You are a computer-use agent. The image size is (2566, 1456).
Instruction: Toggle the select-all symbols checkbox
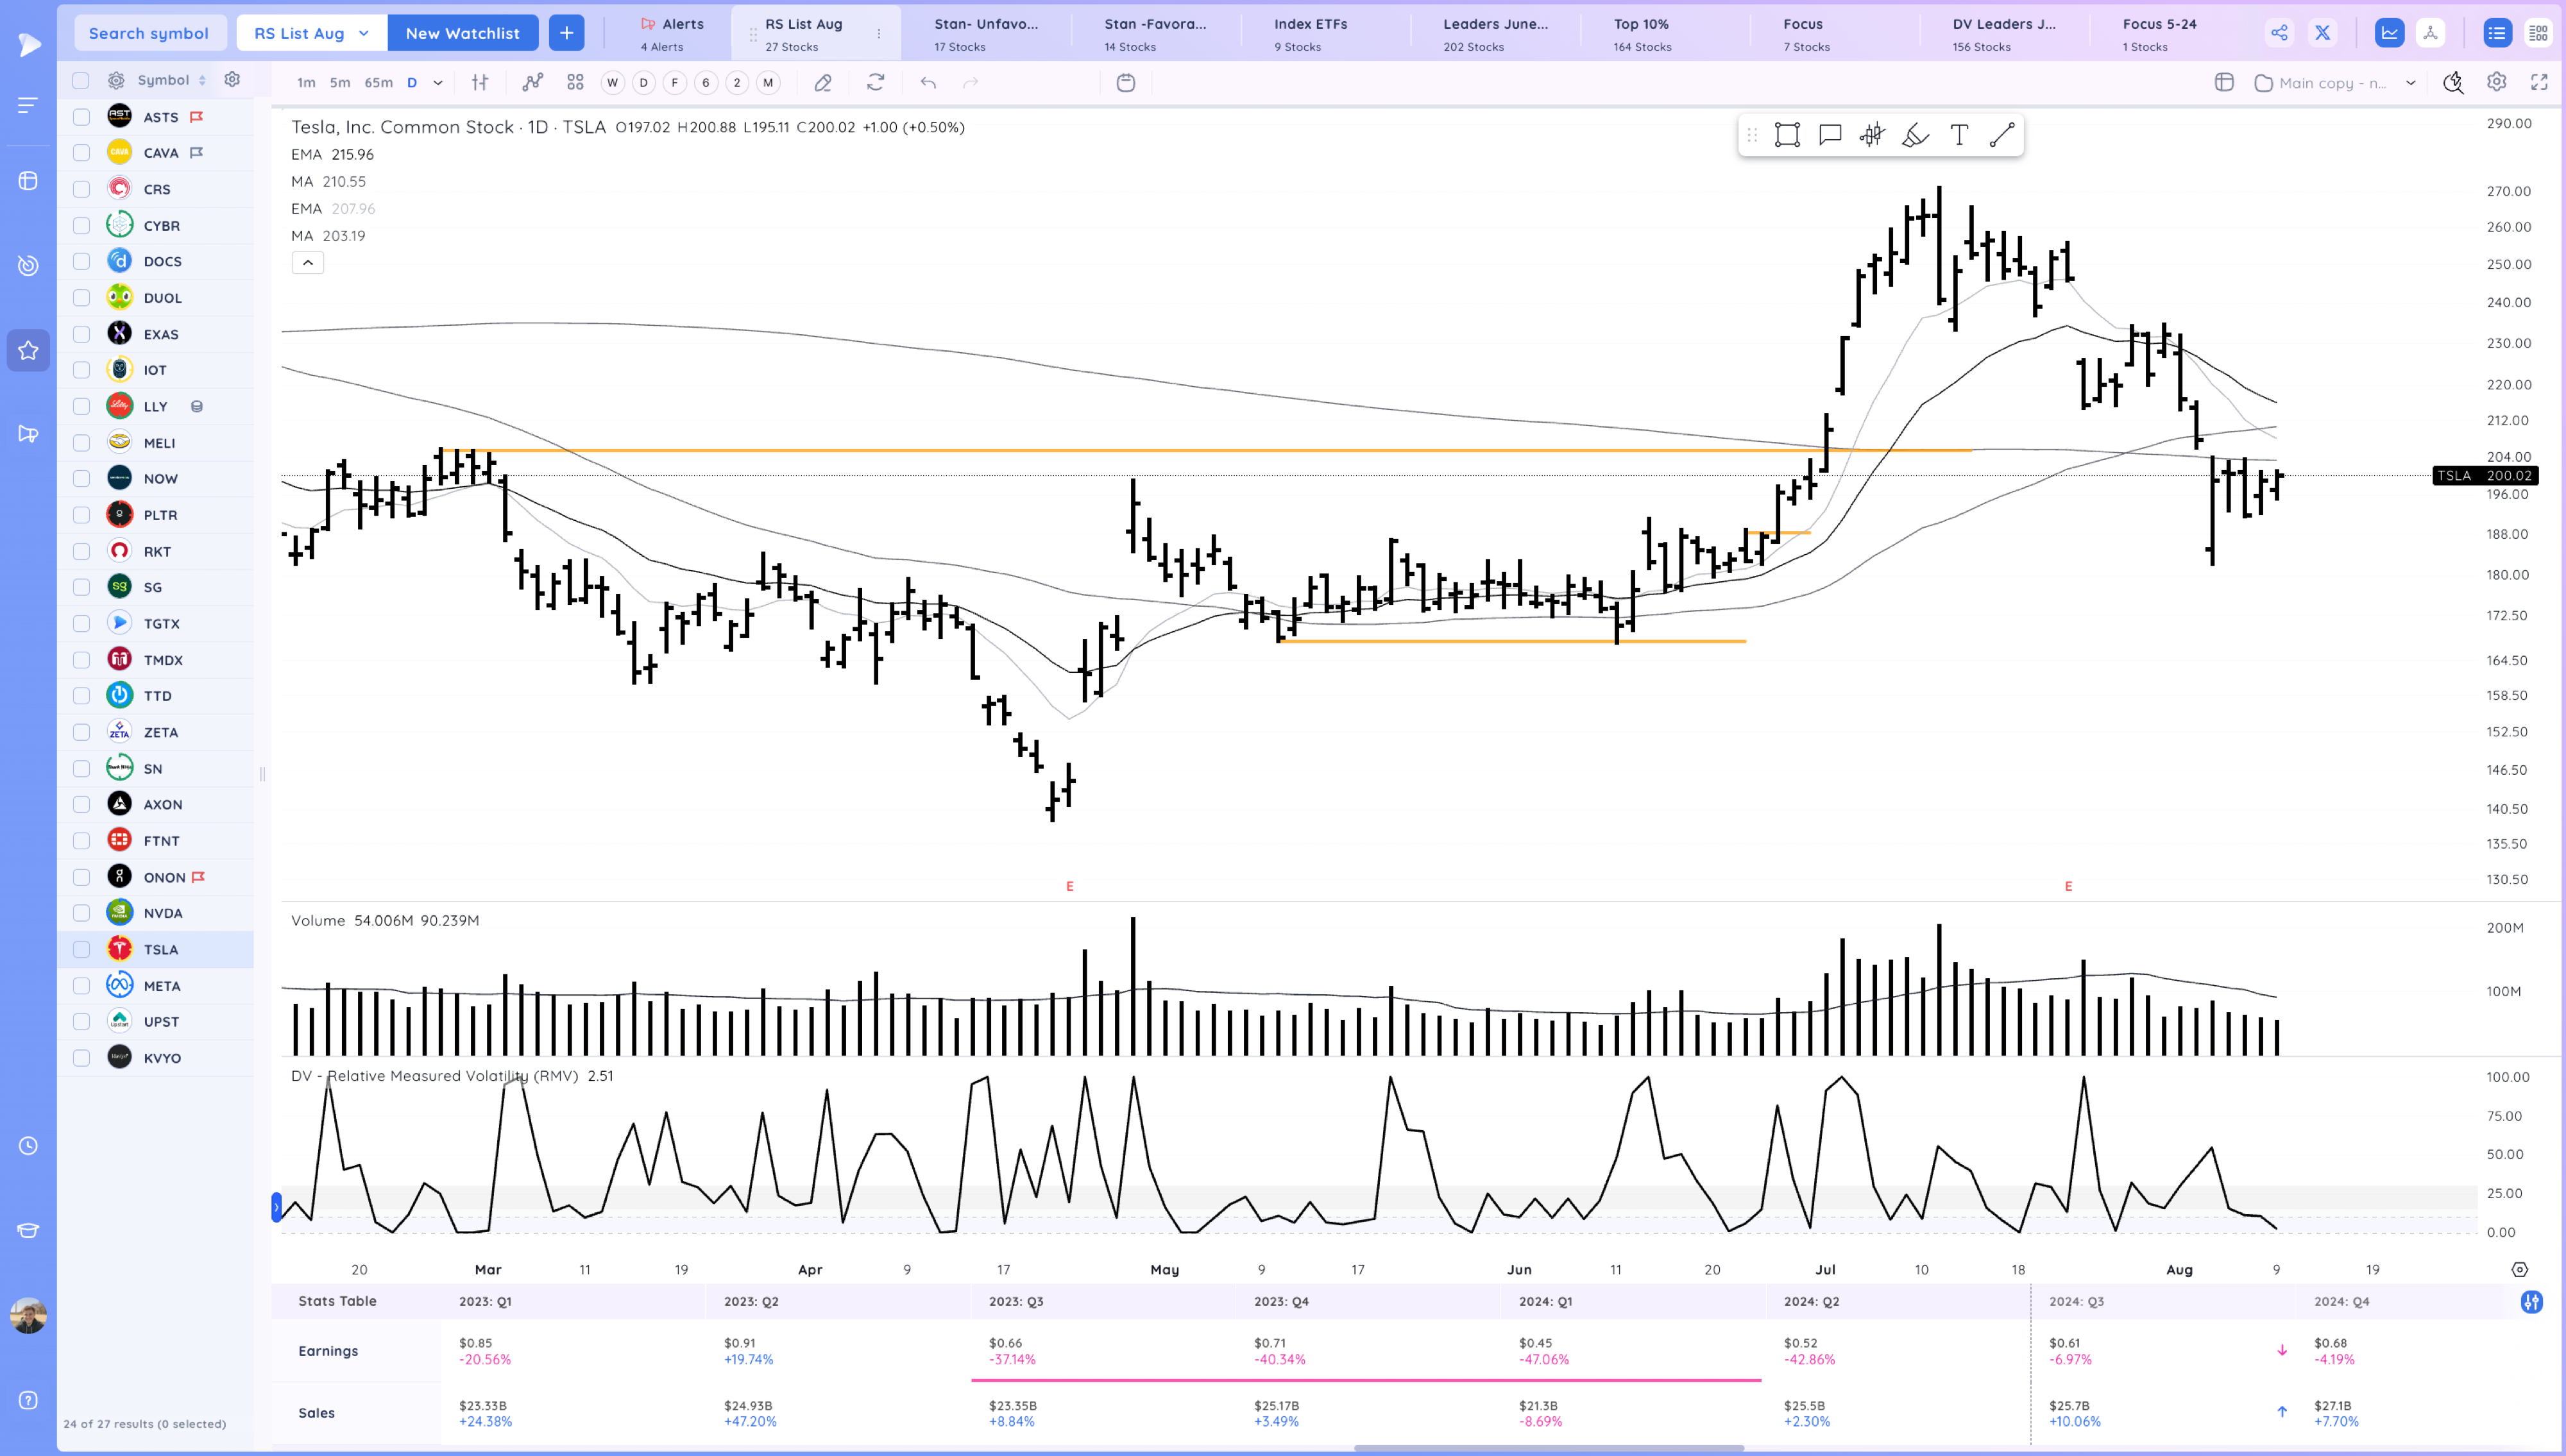pyautogui.click(x=82, y=80)
